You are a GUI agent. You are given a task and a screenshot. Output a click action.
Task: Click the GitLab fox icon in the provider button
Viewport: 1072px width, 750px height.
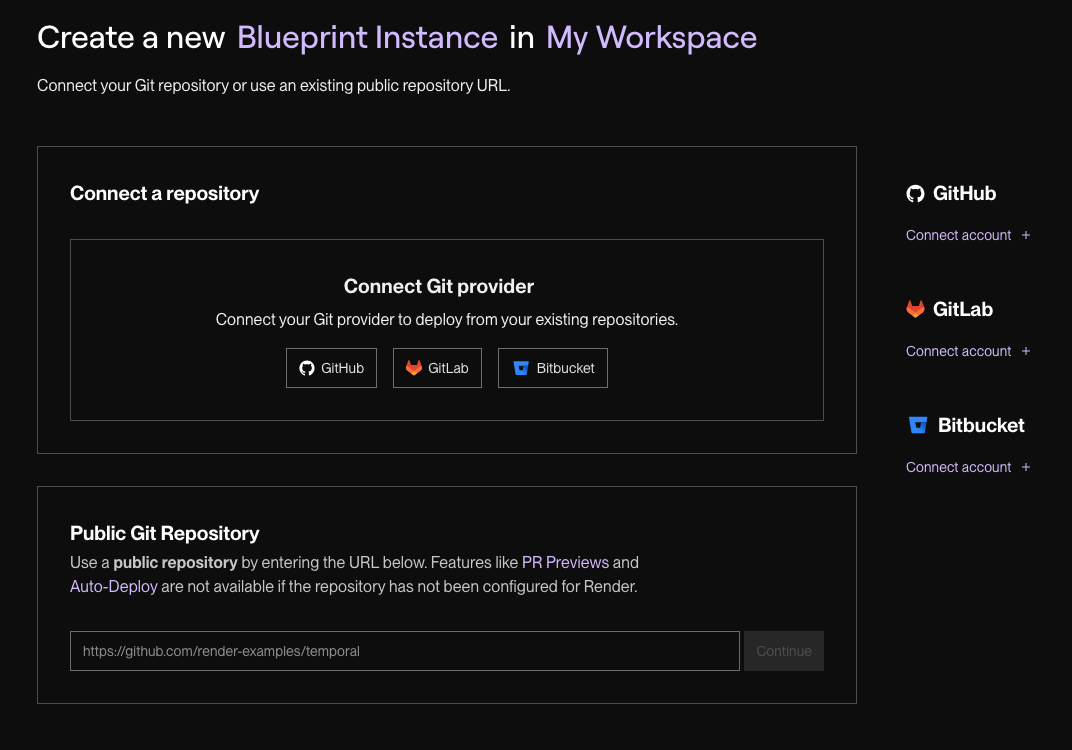point(414,368)
